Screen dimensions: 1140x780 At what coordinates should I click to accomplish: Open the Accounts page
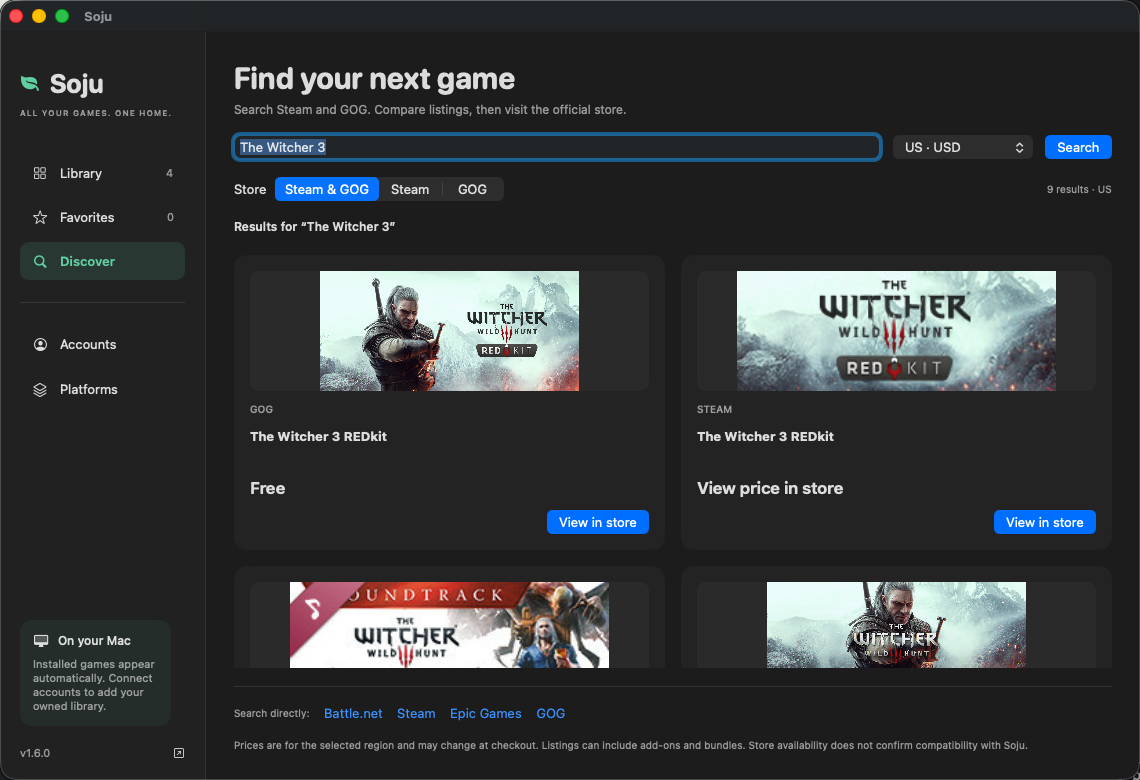pos(103,345)
